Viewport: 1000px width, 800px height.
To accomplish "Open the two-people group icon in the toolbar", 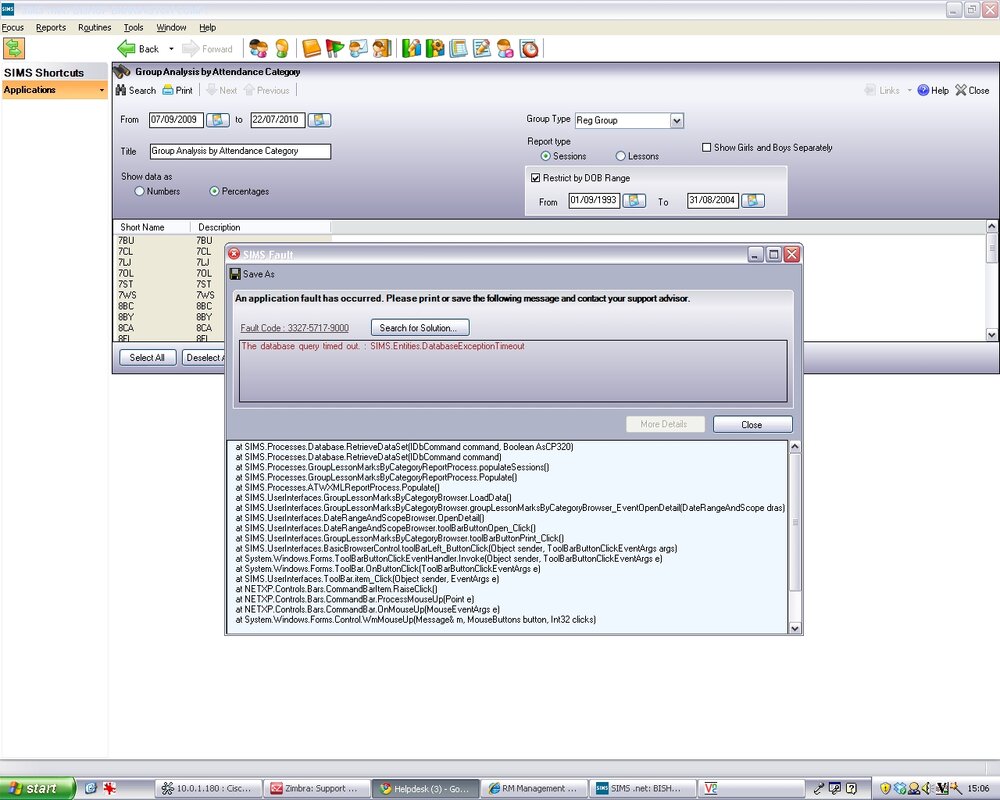I will click(x=258, y=48).
